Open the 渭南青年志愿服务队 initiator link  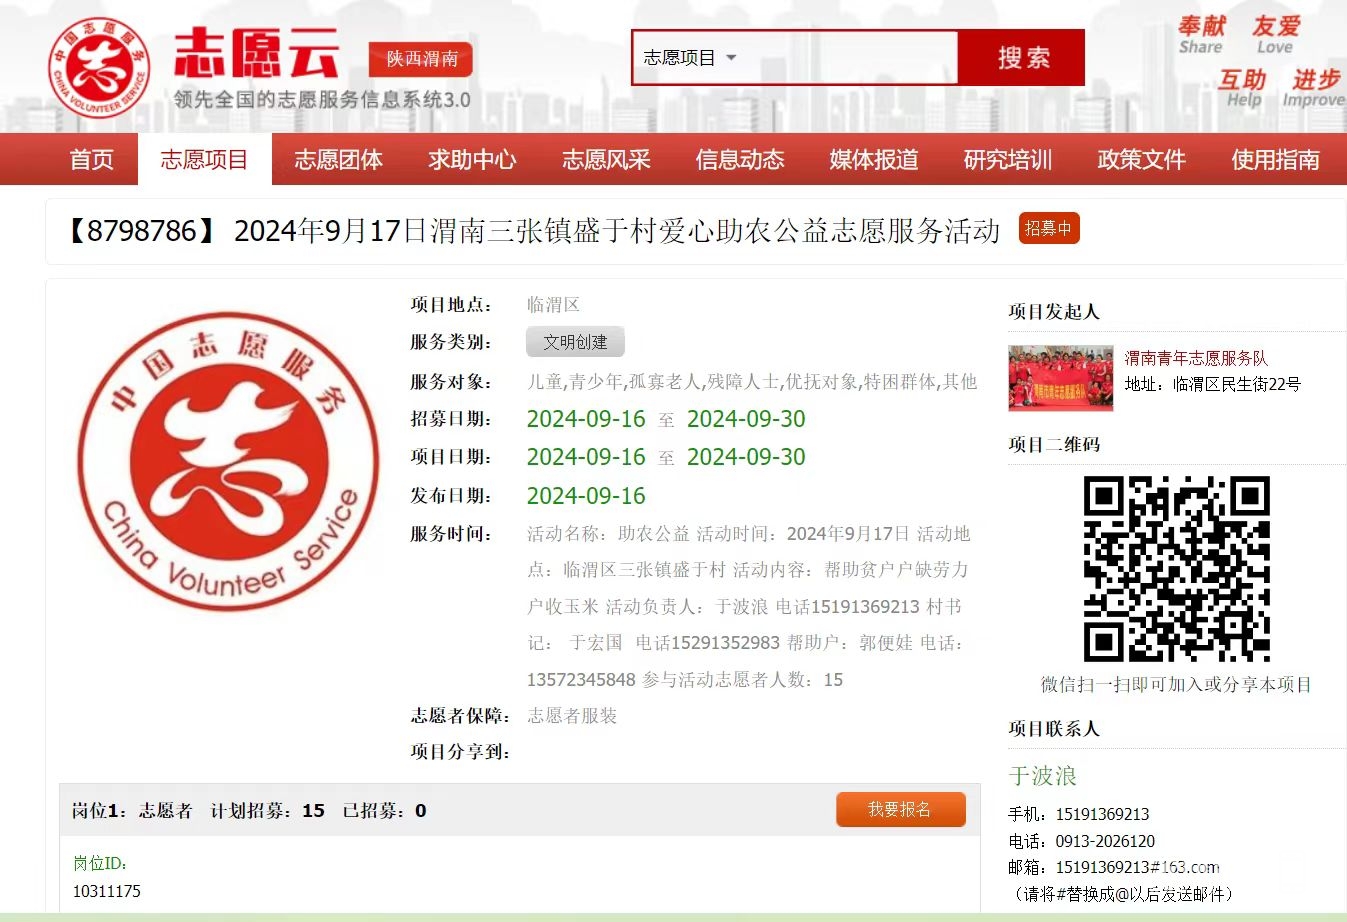[1196, 358]
